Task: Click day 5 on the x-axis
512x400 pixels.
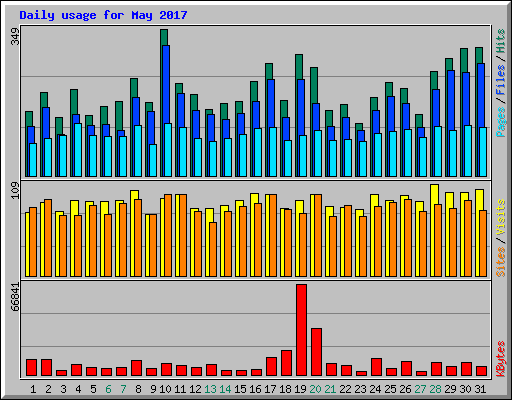Action: [93, 389]
